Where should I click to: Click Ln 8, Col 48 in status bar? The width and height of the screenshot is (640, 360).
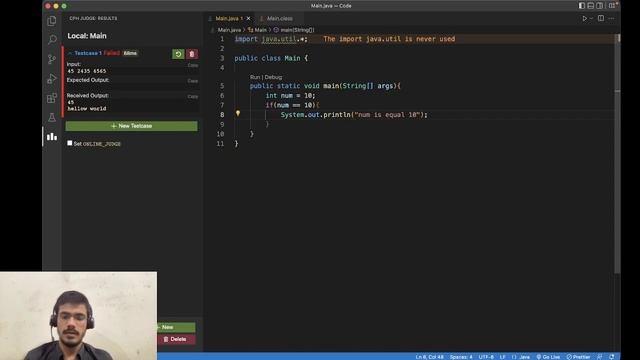(x=429, y=357)
